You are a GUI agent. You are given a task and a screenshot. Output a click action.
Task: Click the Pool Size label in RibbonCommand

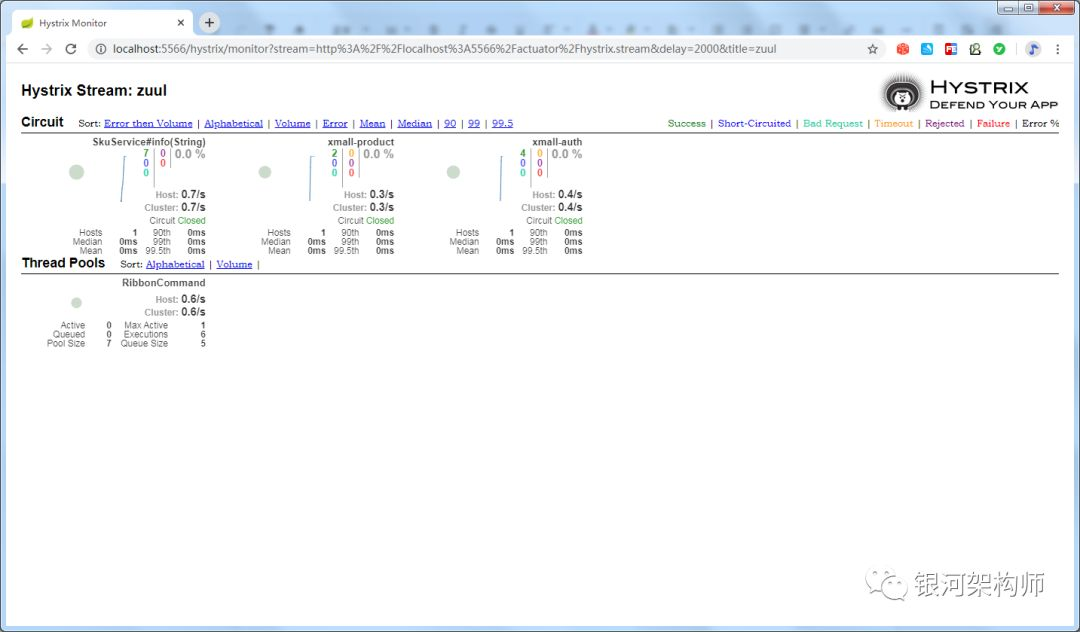click(66, 343)
